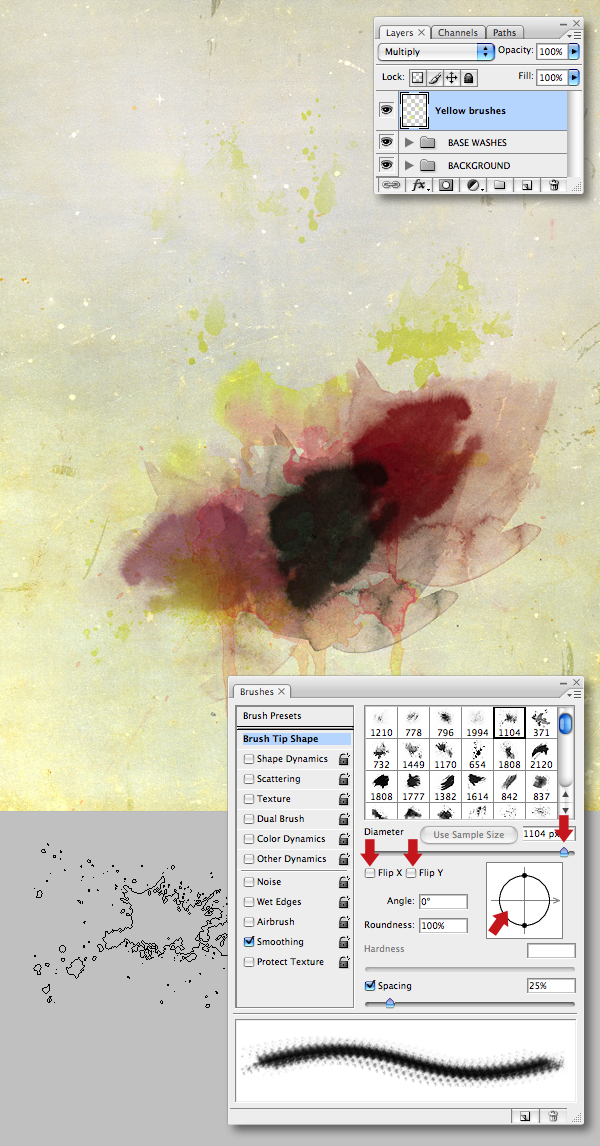600x1146 pixels.
Task: Switch to the Channels tab
Action: pyautogui.click(x=458, y=33)
